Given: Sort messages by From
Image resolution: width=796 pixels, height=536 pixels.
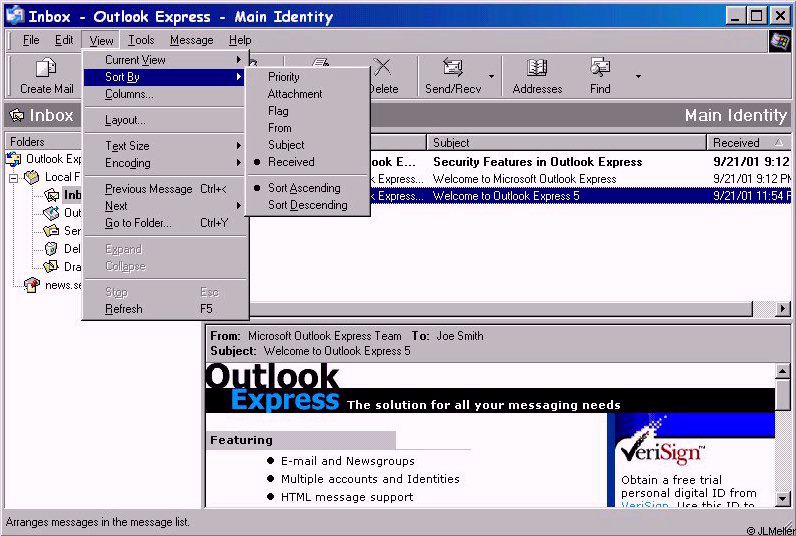Looking at the screenshot, I should click(308, 128).
